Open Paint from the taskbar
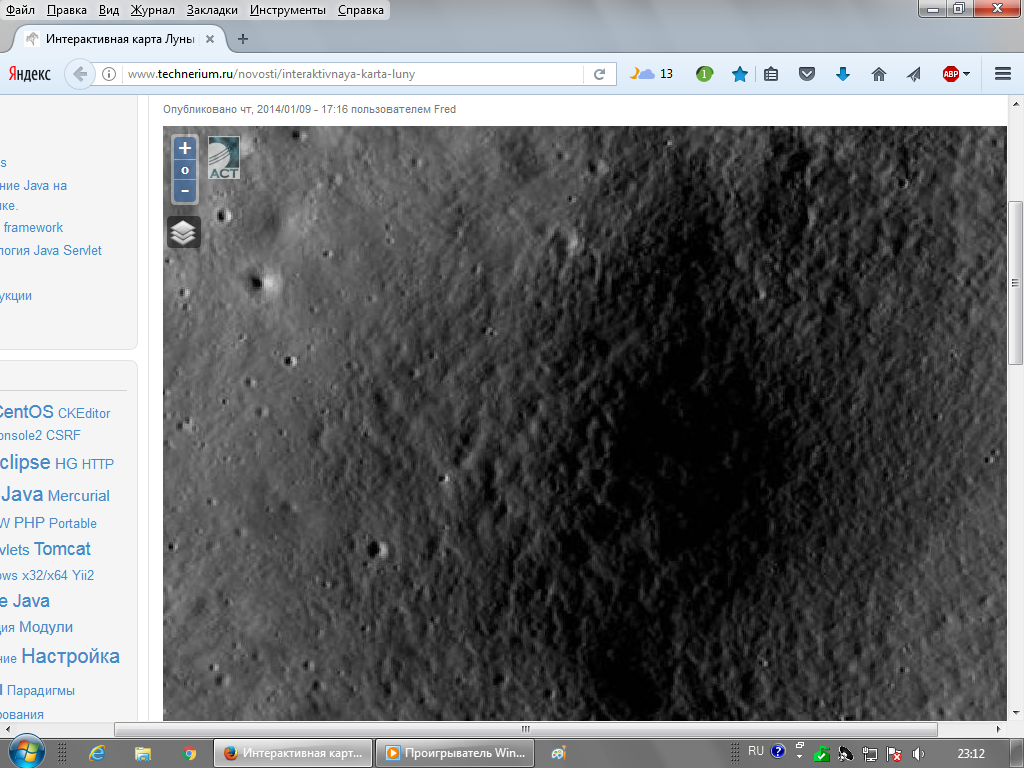The width and height of the screenshot is (1024, 768). [558, 754]
